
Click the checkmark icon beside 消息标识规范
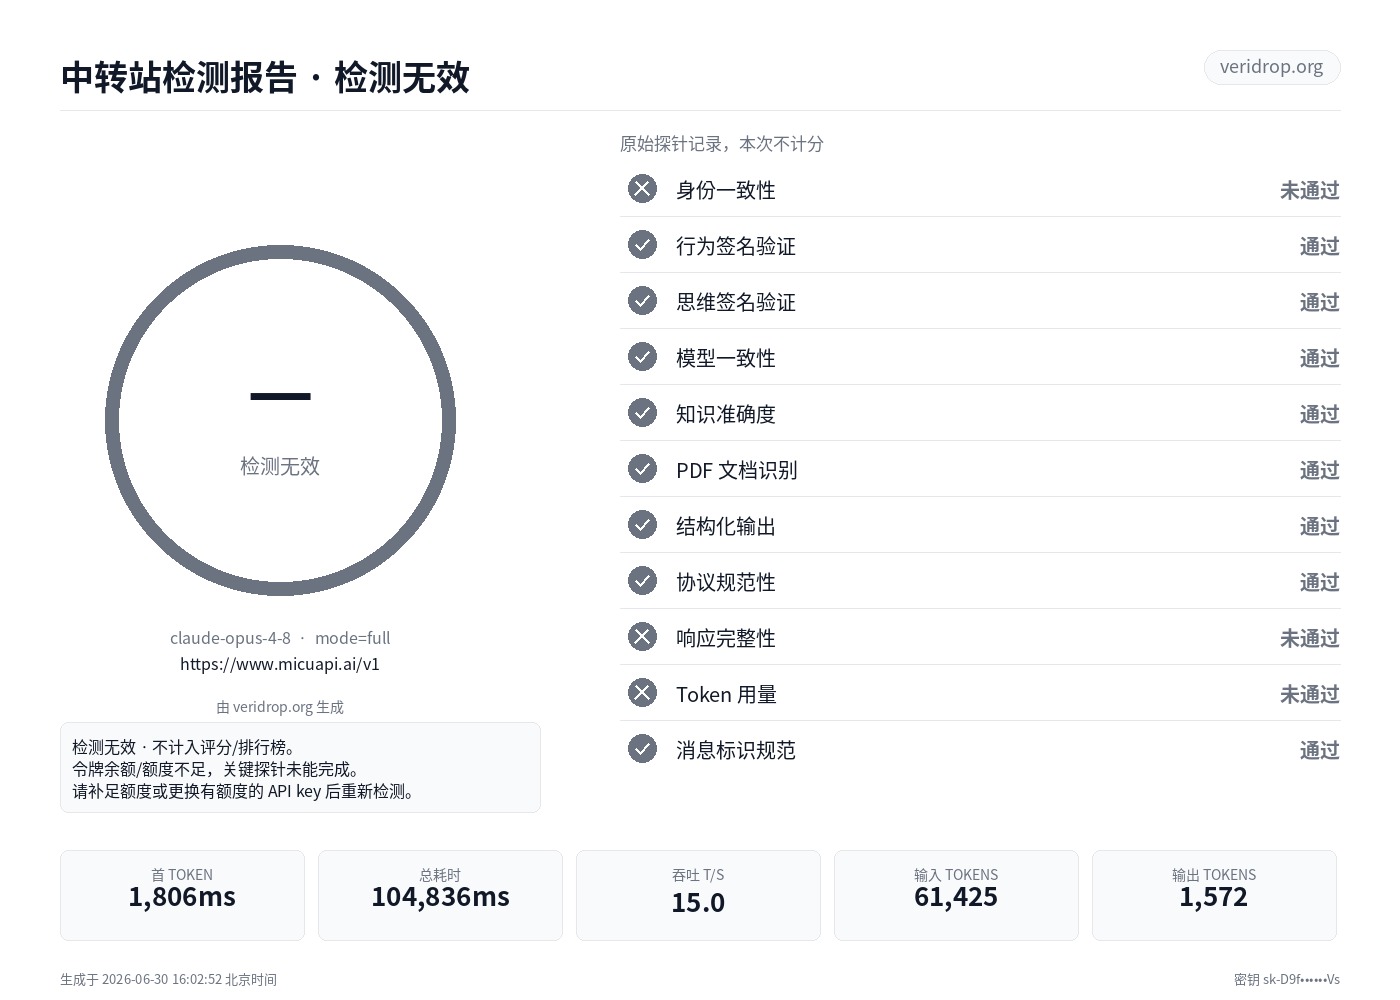642,749
